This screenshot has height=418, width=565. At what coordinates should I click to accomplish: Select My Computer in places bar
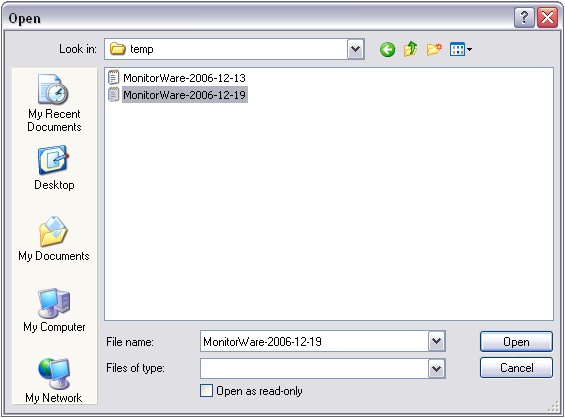tap(54, 310)
